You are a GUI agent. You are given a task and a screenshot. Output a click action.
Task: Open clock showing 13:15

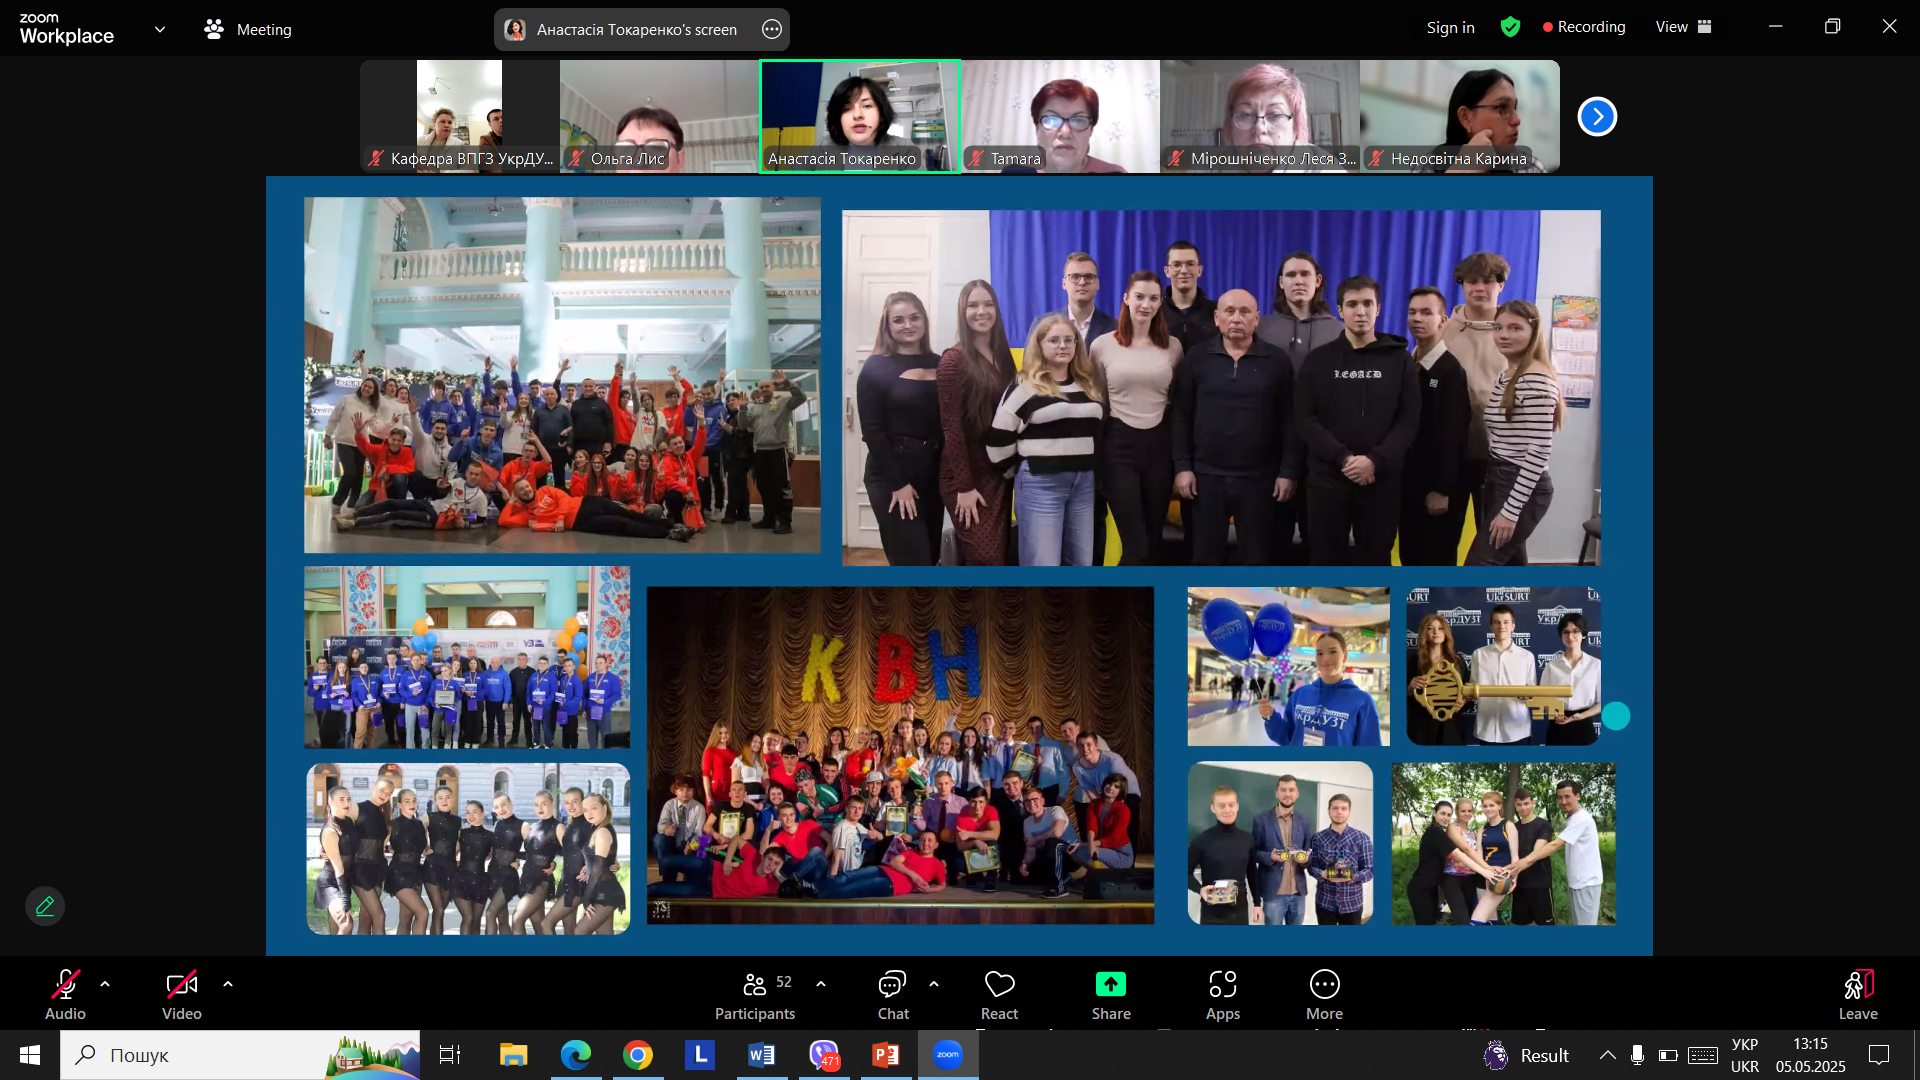(x=1810, y=1055)
